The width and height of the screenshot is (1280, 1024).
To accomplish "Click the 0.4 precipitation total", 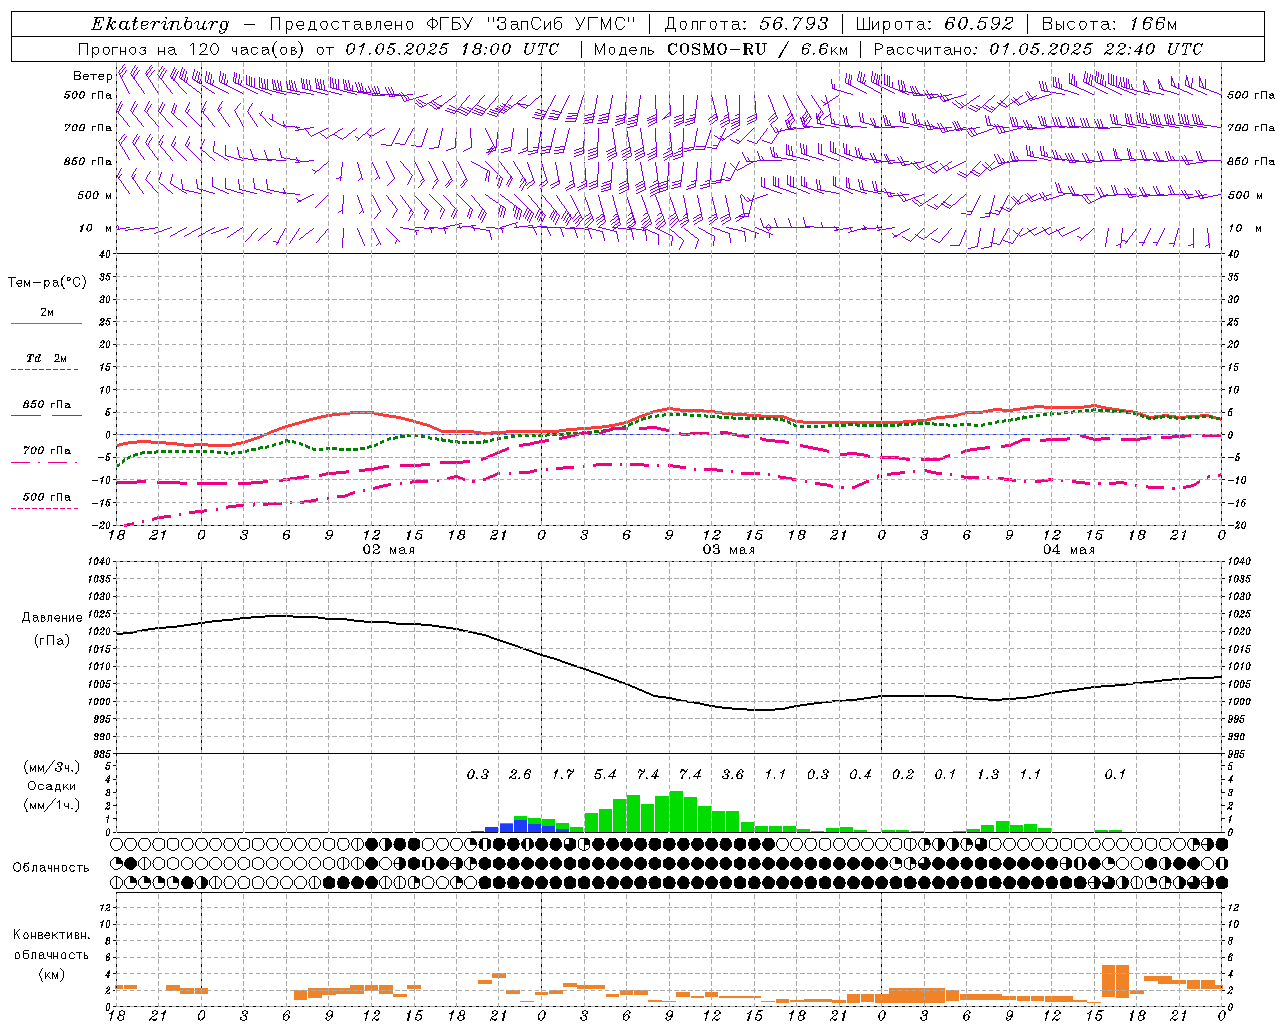I will coord(860,774).
